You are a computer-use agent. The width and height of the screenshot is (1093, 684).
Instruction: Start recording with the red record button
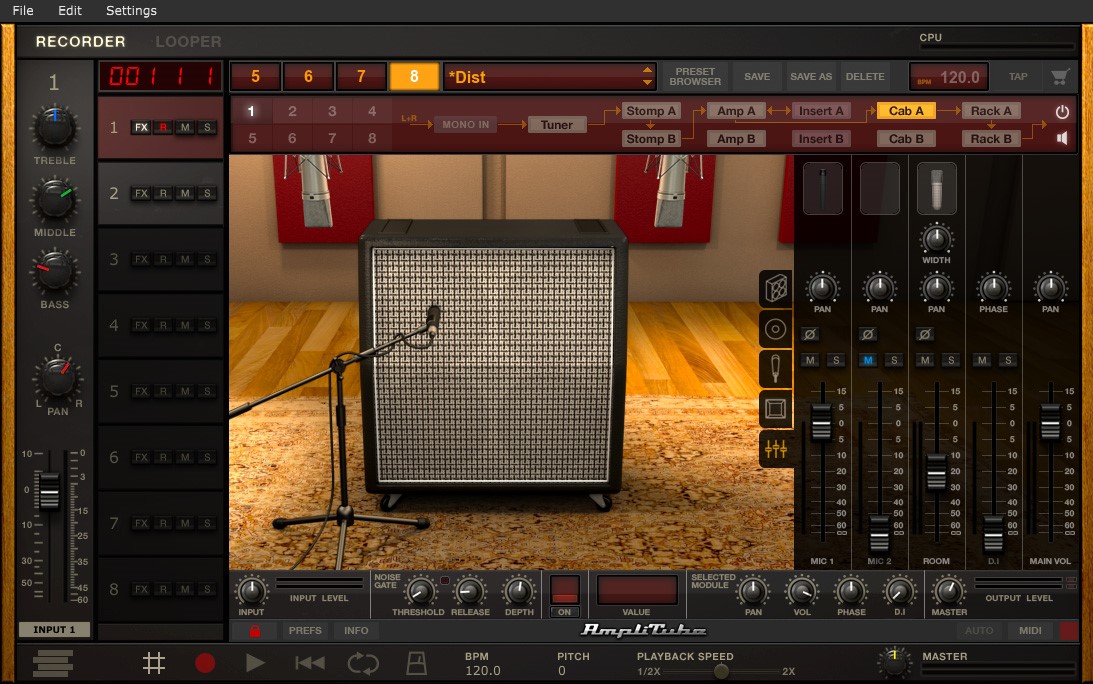pos(205,663)
